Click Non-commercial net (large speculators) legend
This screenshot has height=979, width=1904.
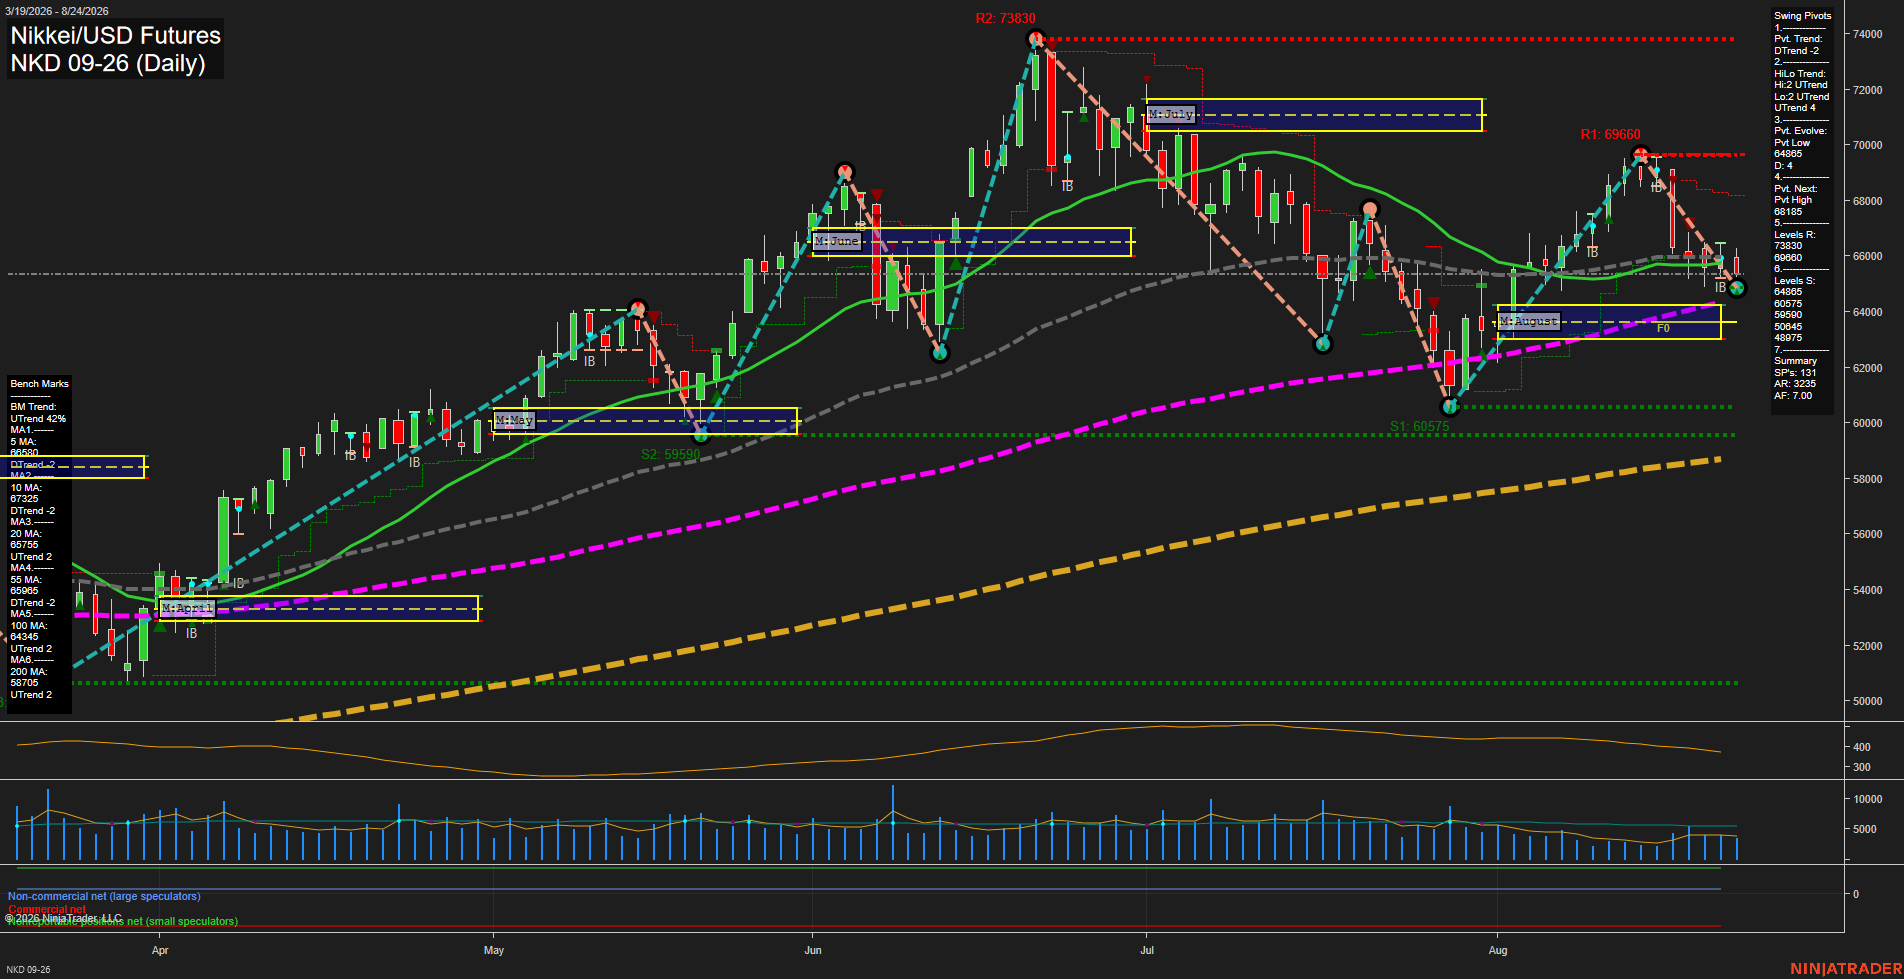[x=104, y=897]
